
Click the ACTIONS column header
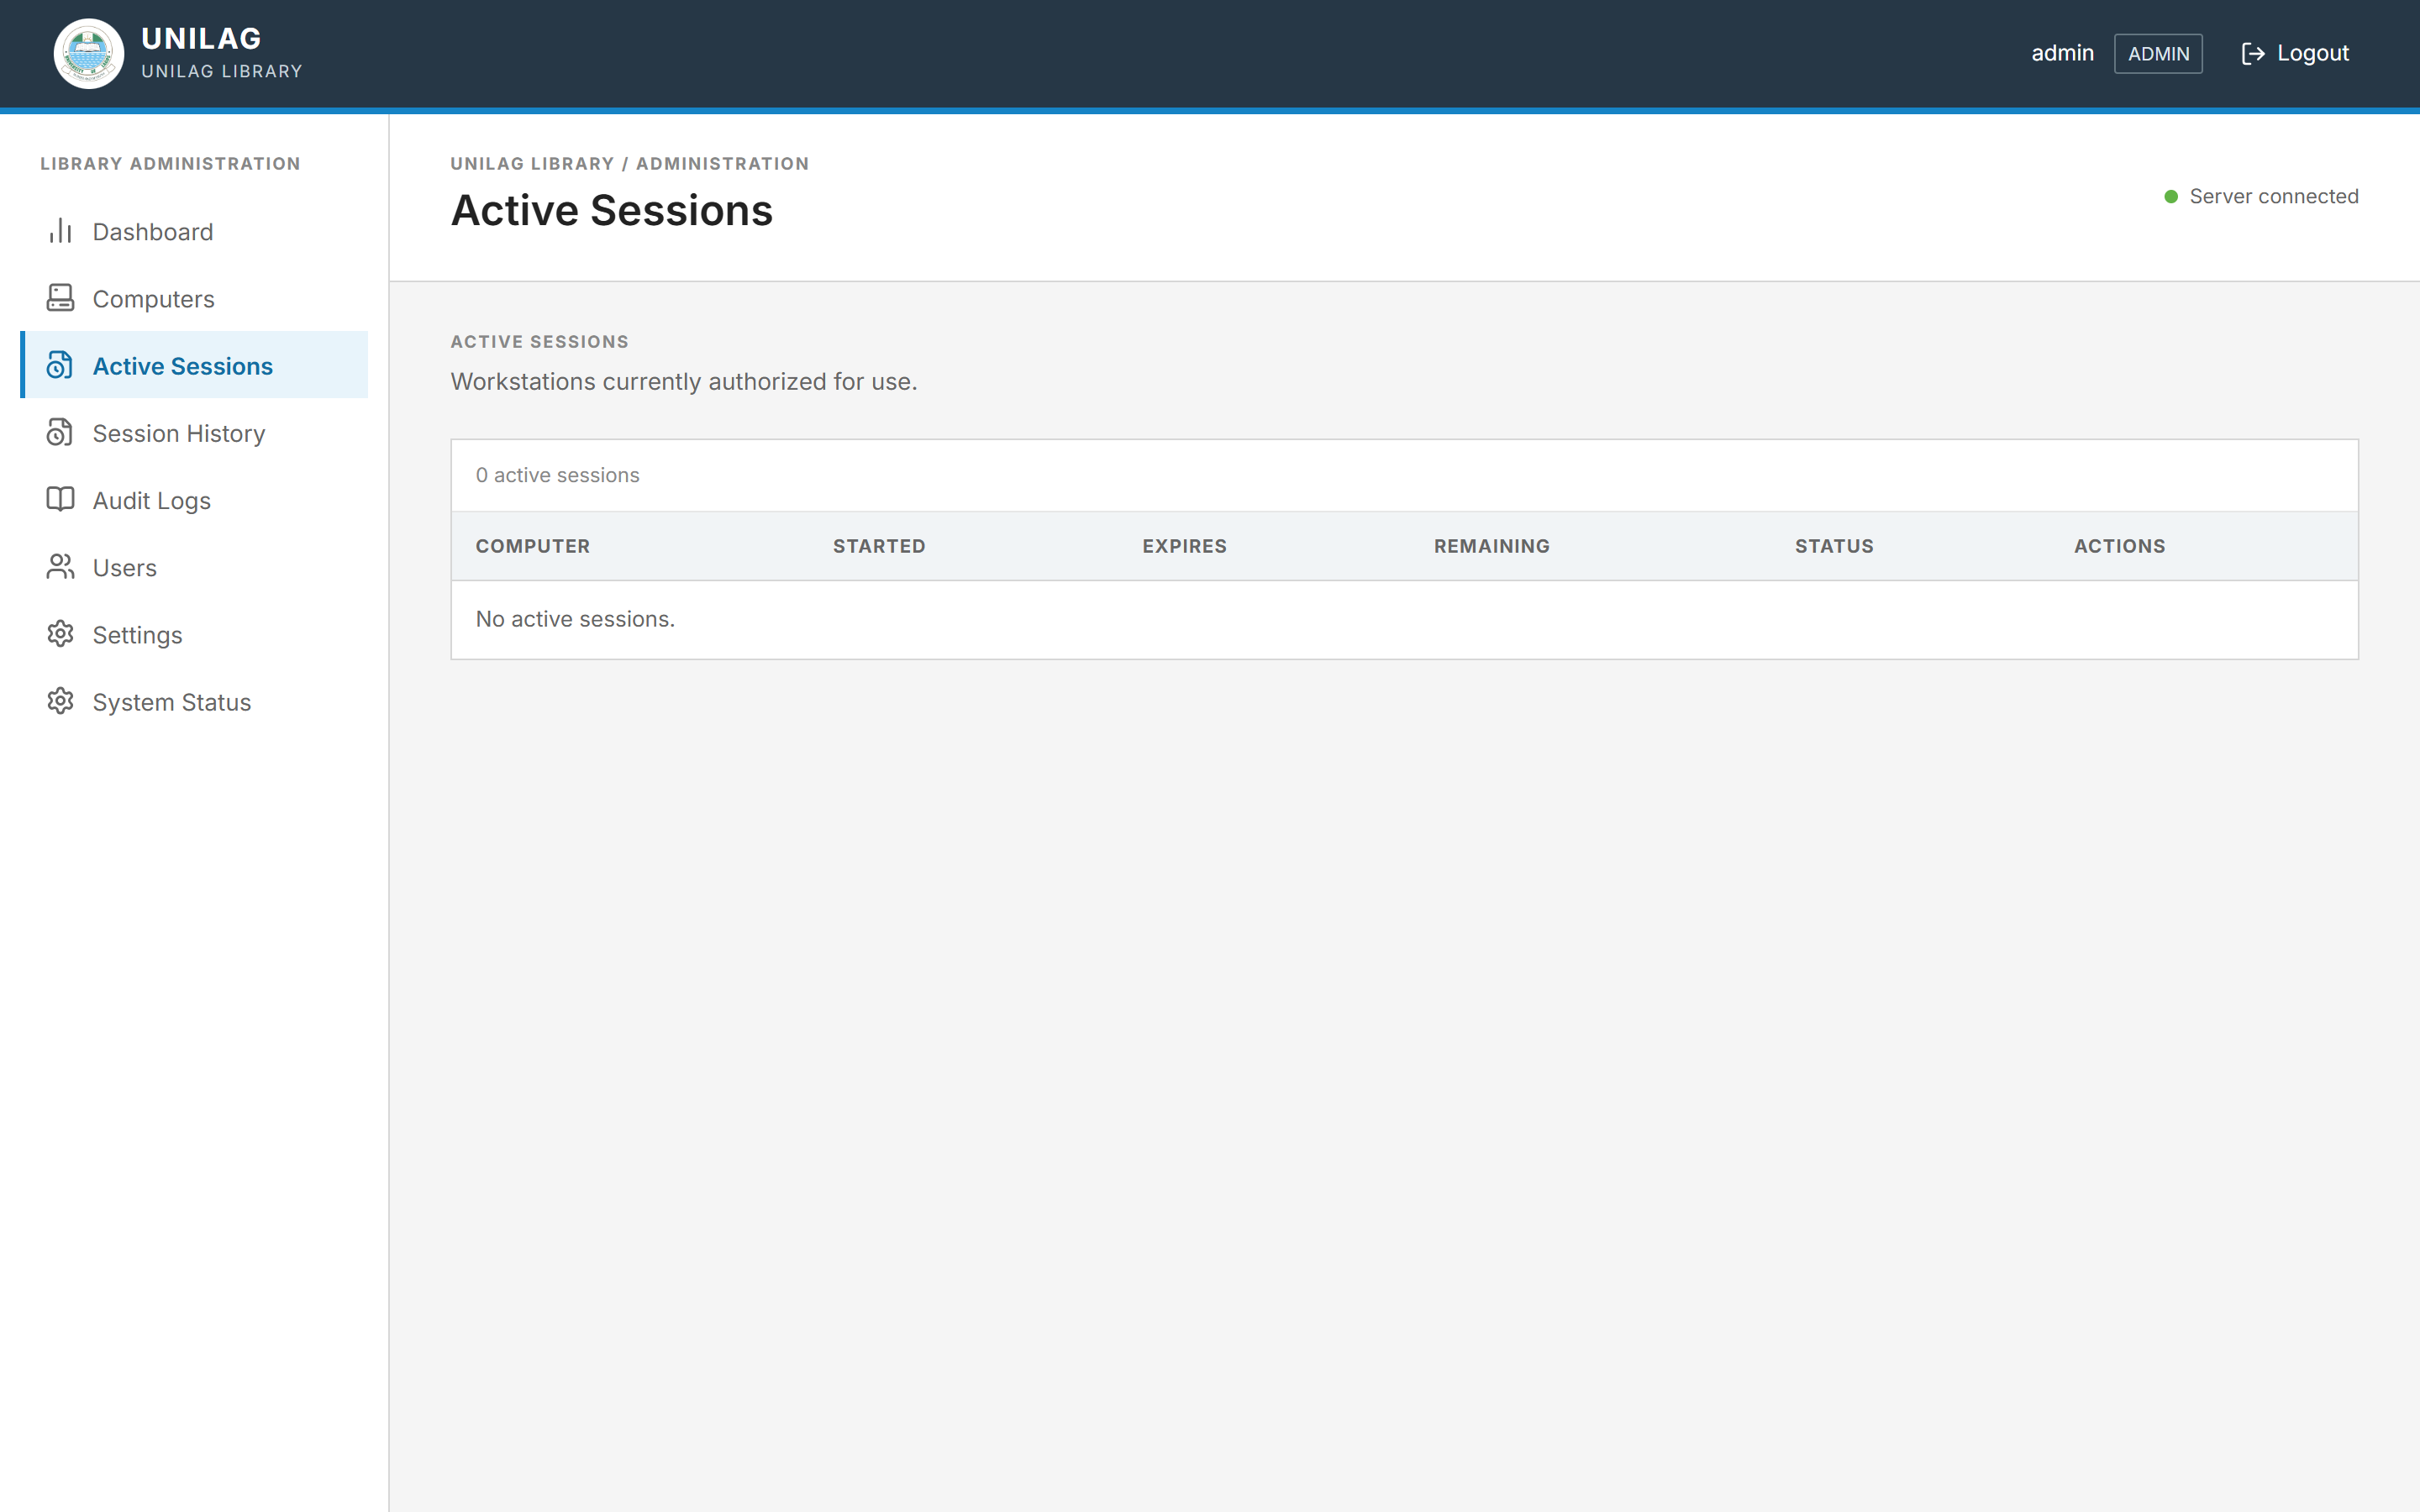(x=2119, y=546)
